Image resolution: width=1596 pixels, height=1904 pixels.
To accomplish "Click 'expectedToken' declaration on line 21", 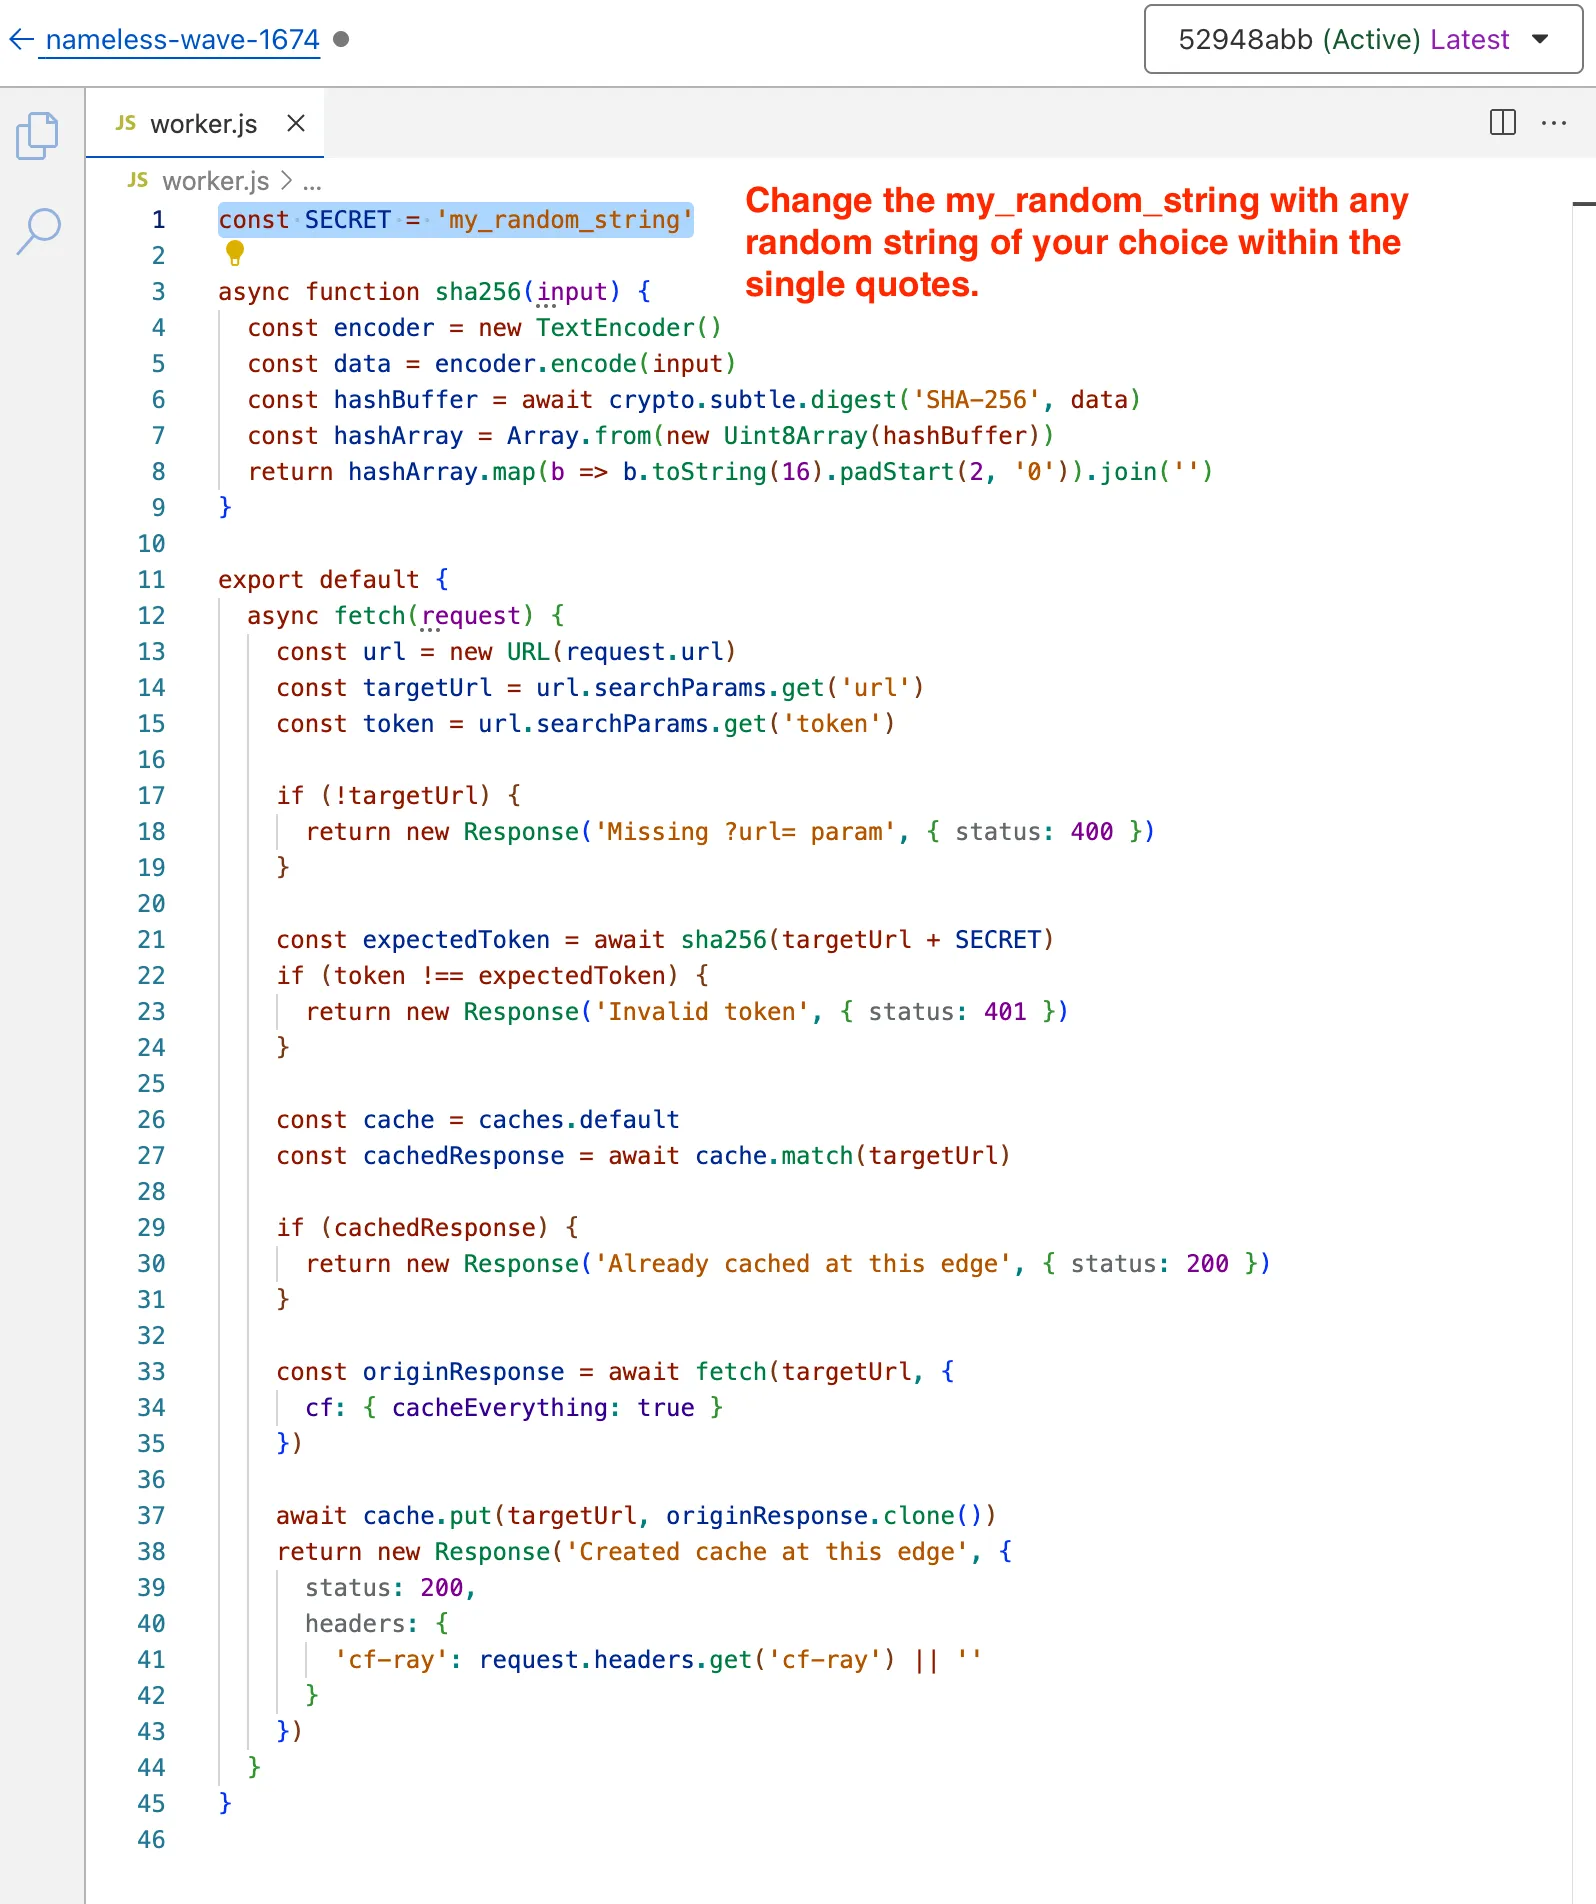I will click(456, 939).
